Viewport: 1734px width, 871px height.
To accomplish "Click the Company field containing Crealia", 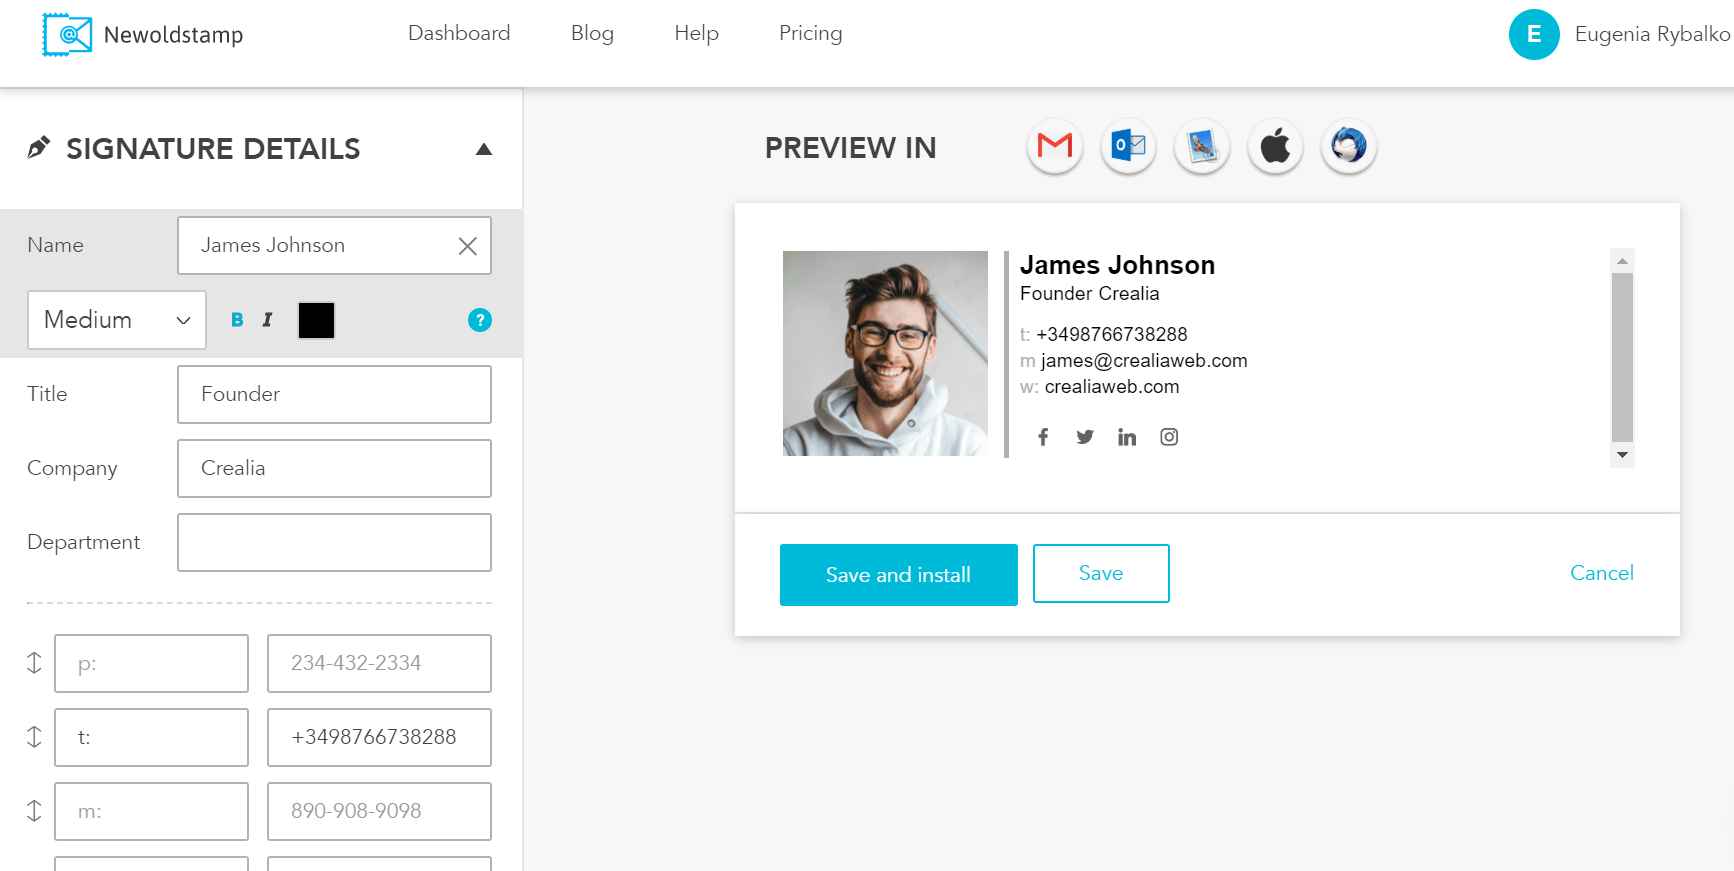I will pos(334,468).
